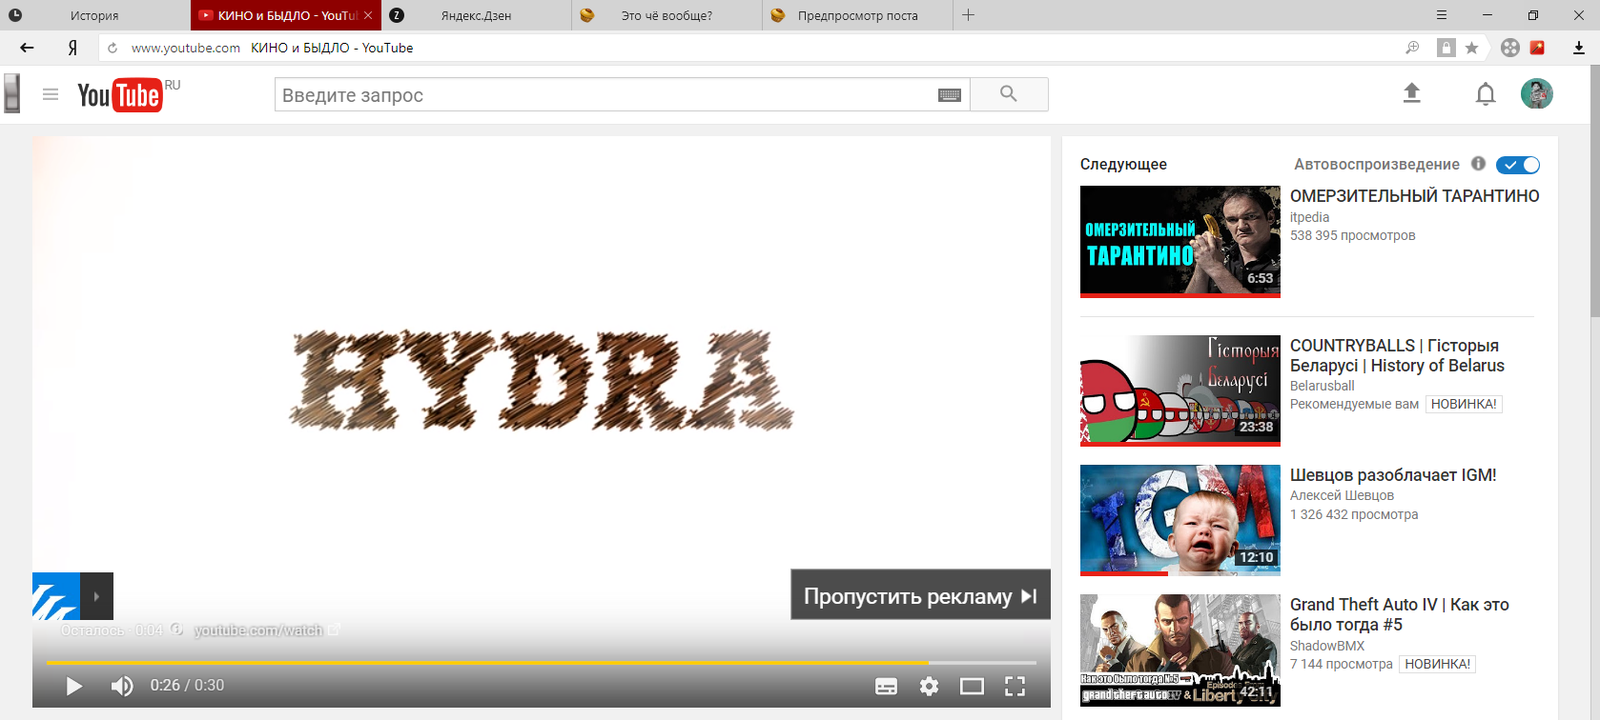Mute the player volume speaker icon

coord(122,686)
